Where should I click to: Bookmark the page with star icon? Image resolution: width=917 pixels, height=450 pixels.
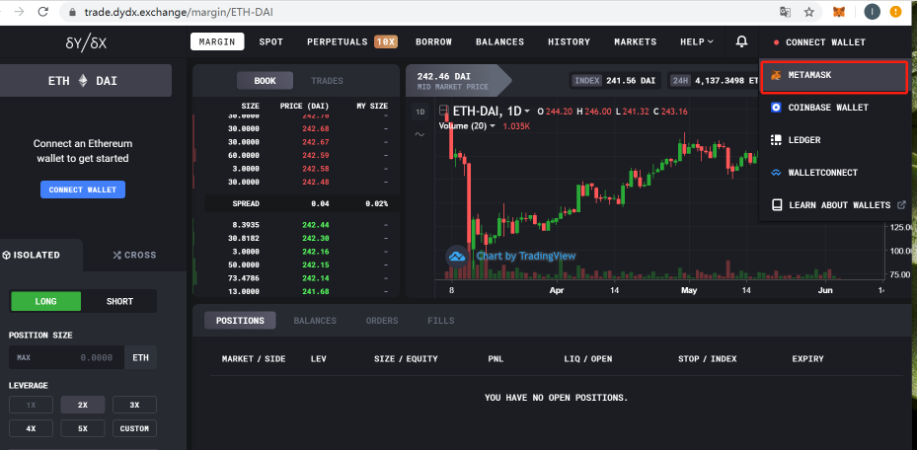click(809, 12)
